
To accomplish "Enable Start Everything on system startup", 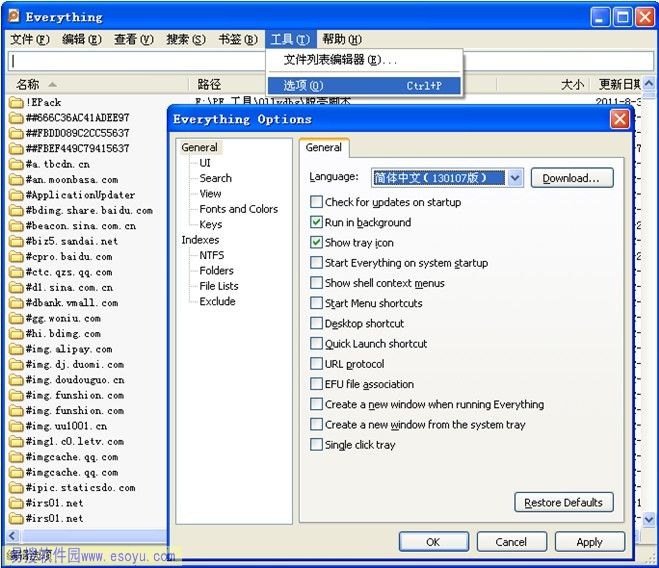I will coord(316,262).
